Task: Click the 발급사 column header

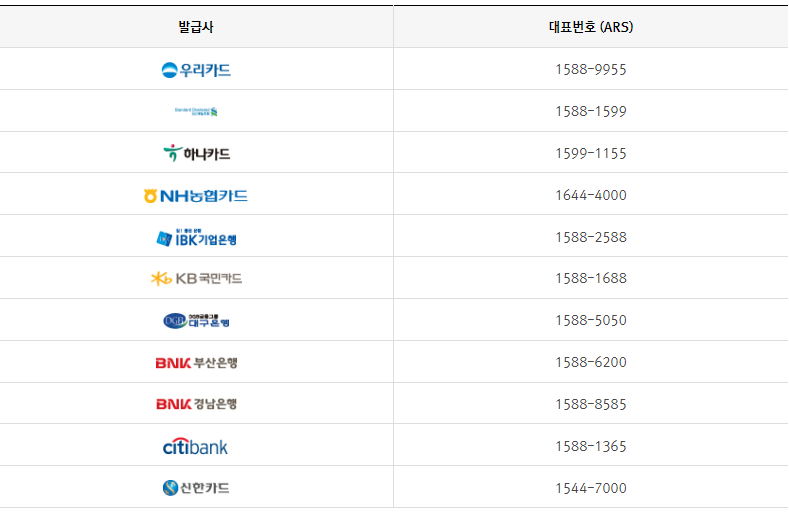Action: 196,27
